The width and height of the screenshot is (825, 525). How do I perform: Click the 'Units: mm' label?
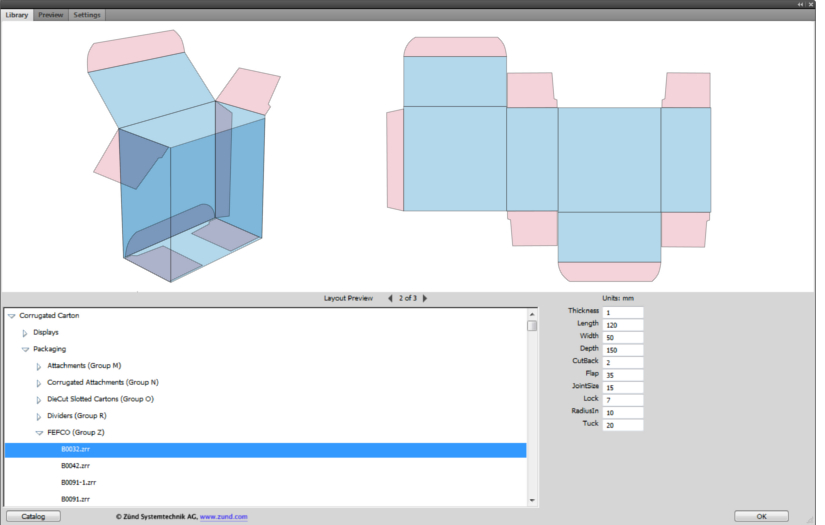point(618,298)
